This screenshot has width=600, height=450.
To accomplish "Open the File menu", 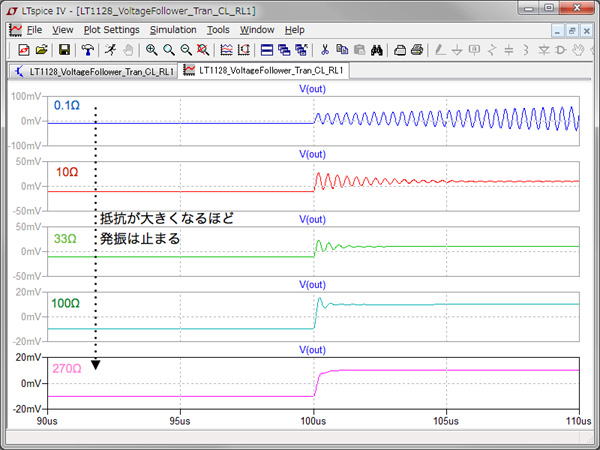I will point(34,30).
